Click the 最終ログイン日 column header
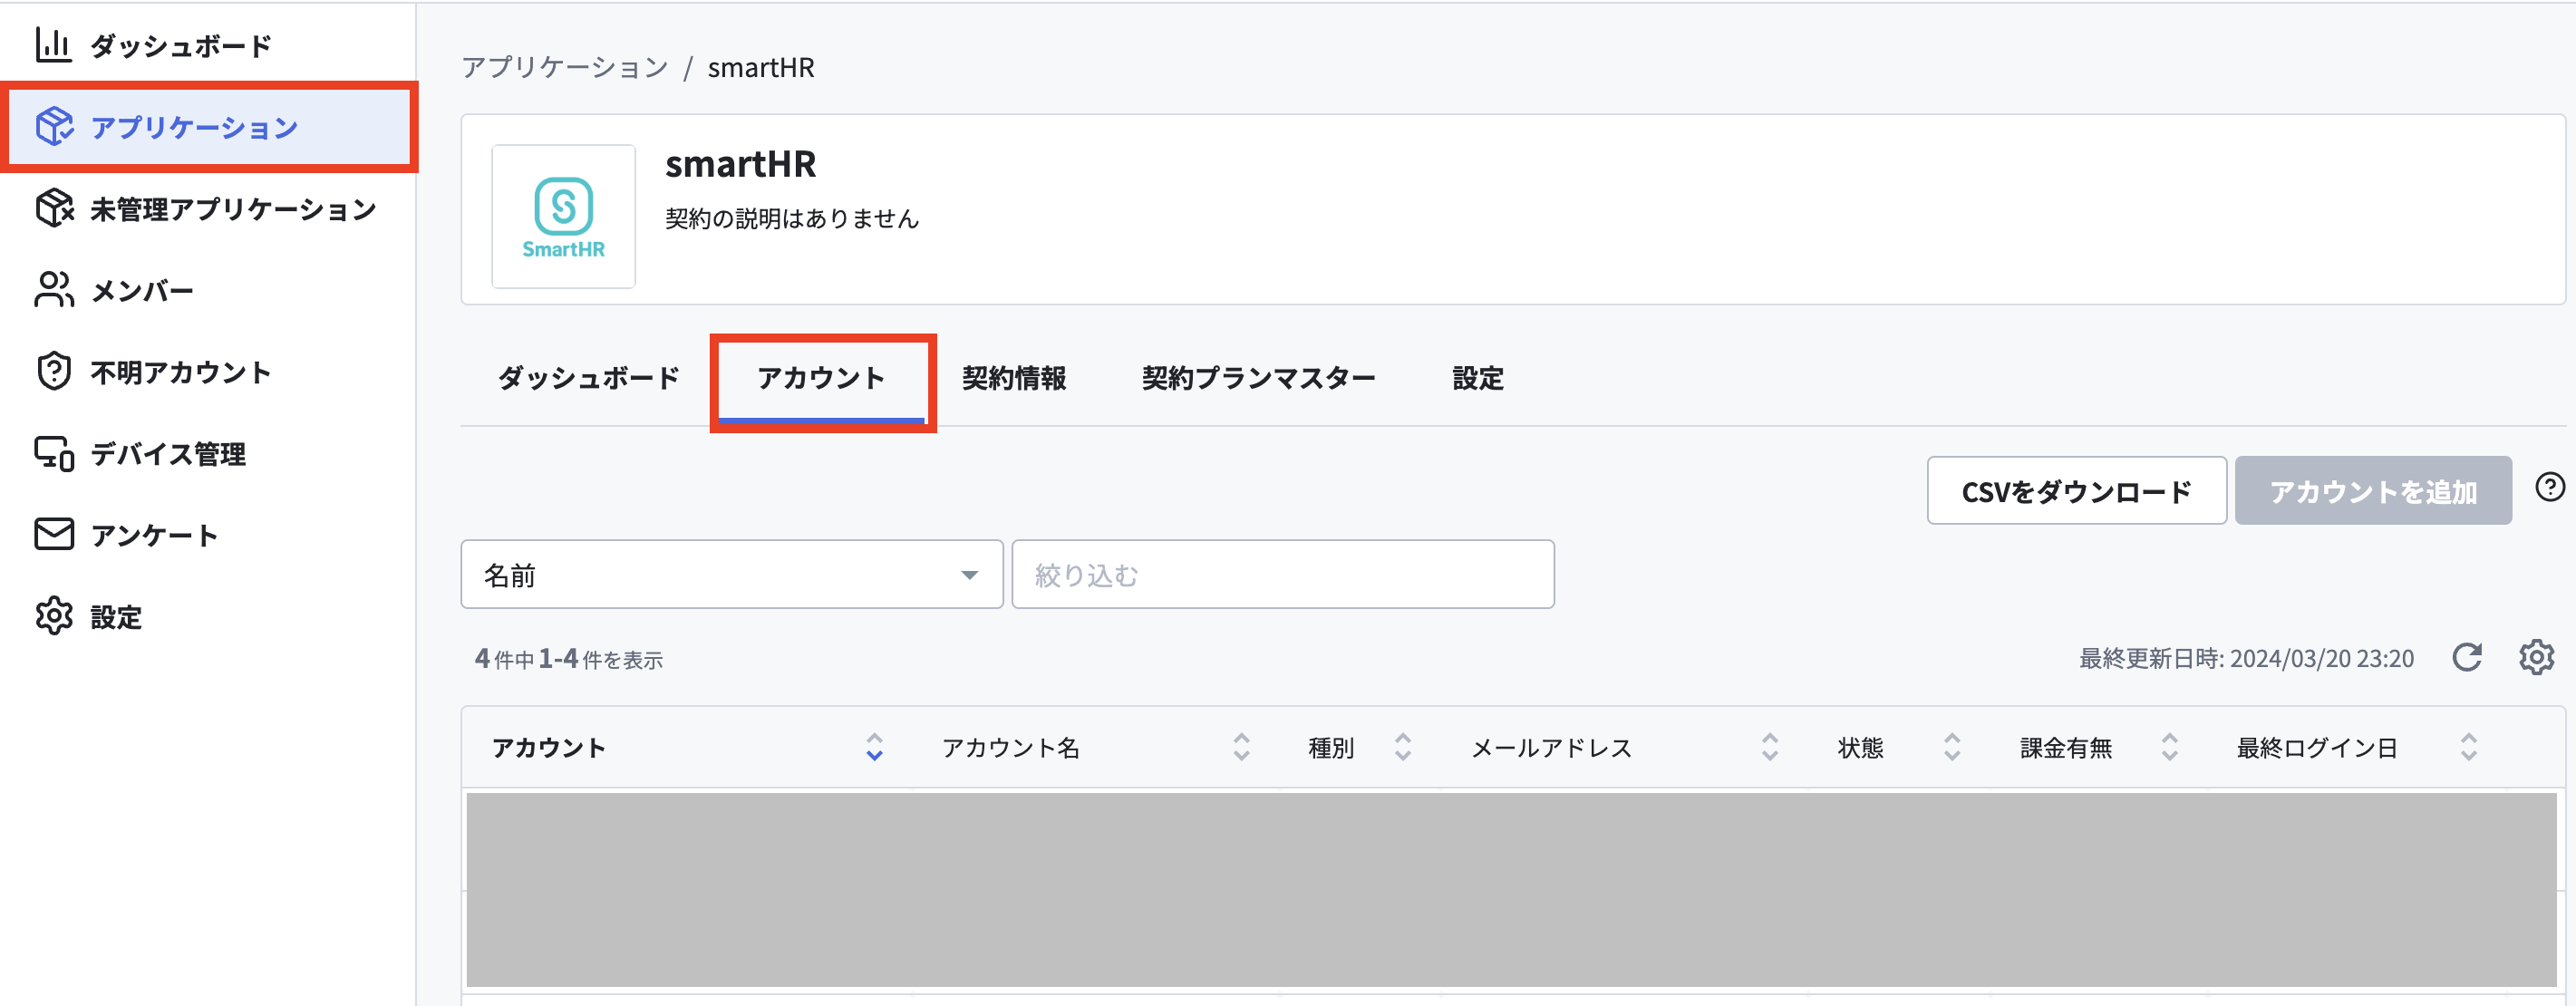 click(x=2317, y=748)
